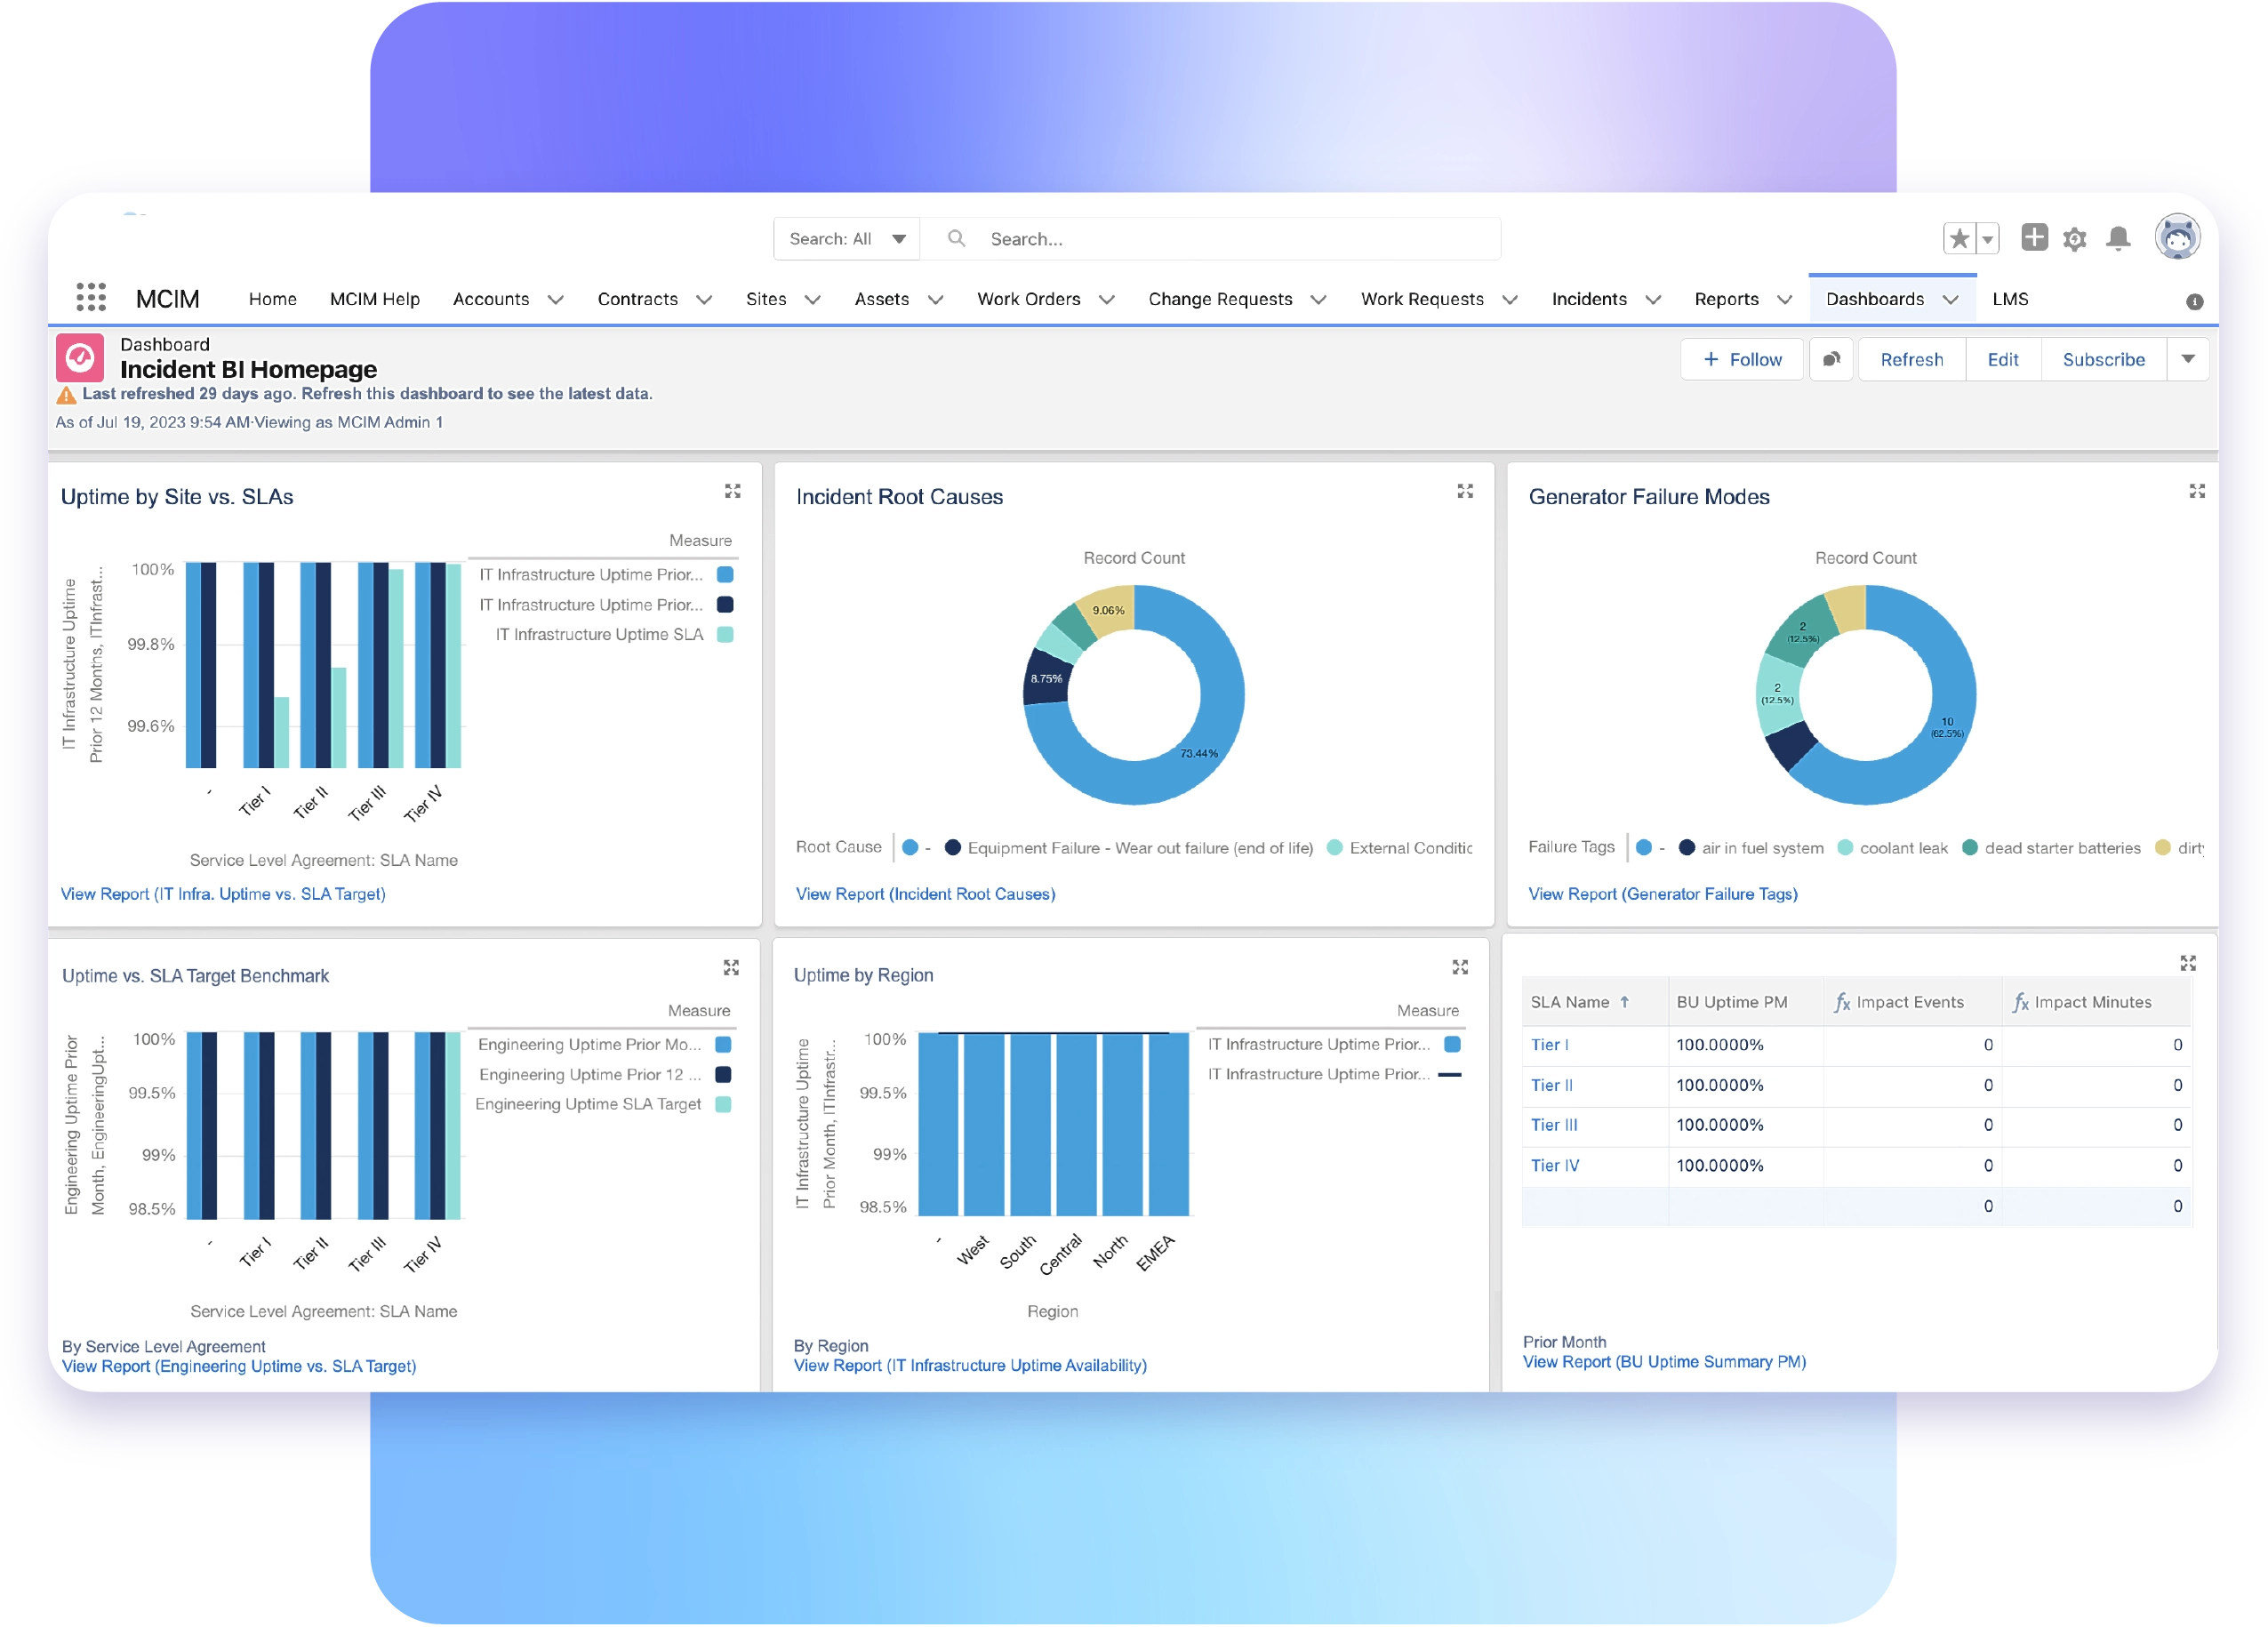Open the dropdown next to Subscribe button
2268x1627 pixels.
(2189, 359)
